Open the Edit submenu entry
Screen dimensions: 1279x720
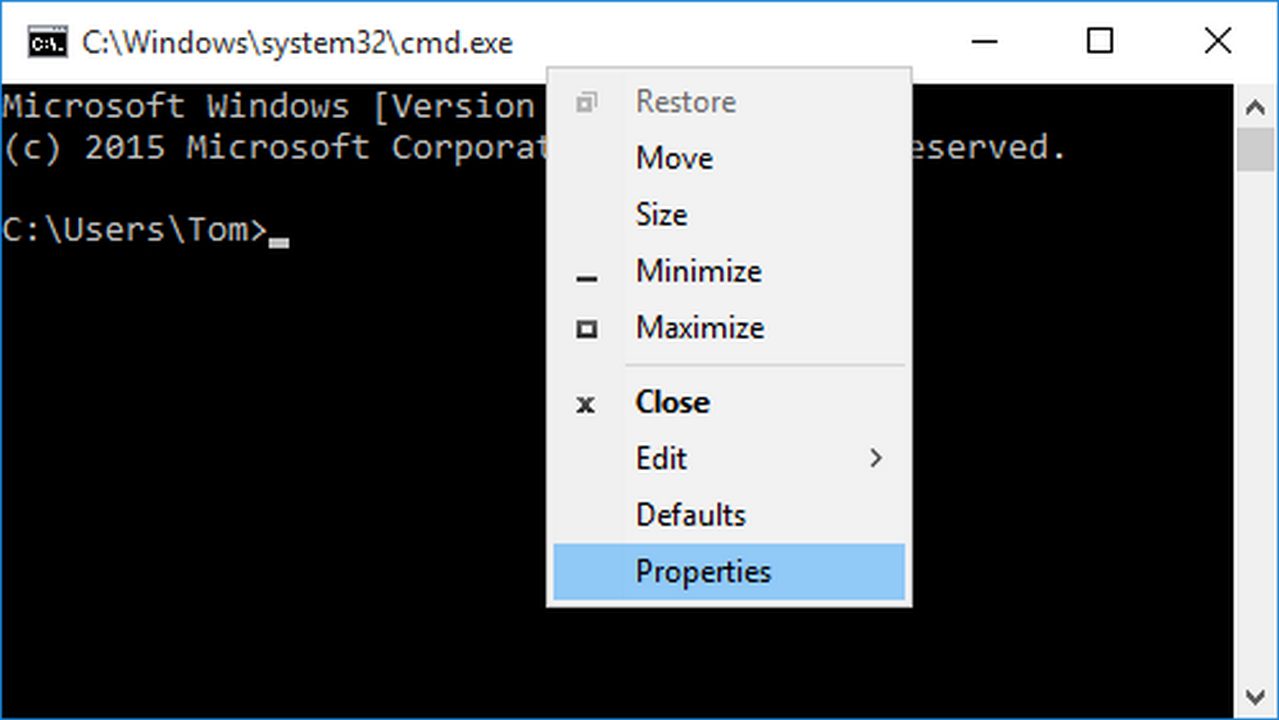pos(661,459)
